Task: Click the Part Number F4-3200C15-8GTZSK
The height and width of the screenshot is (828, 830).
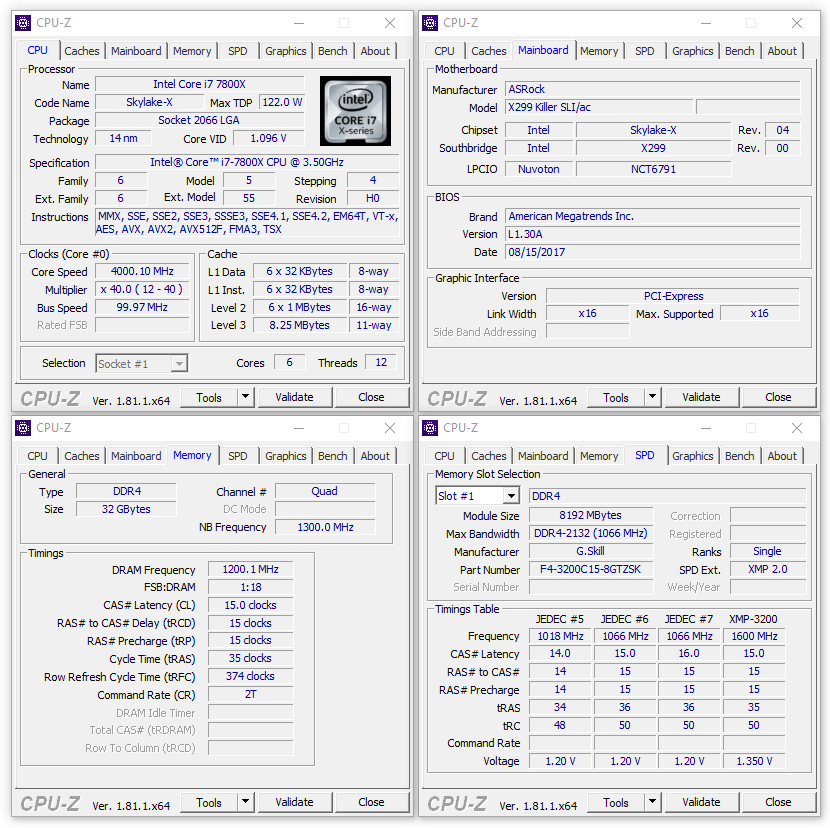Action: [x=591, y=569]
